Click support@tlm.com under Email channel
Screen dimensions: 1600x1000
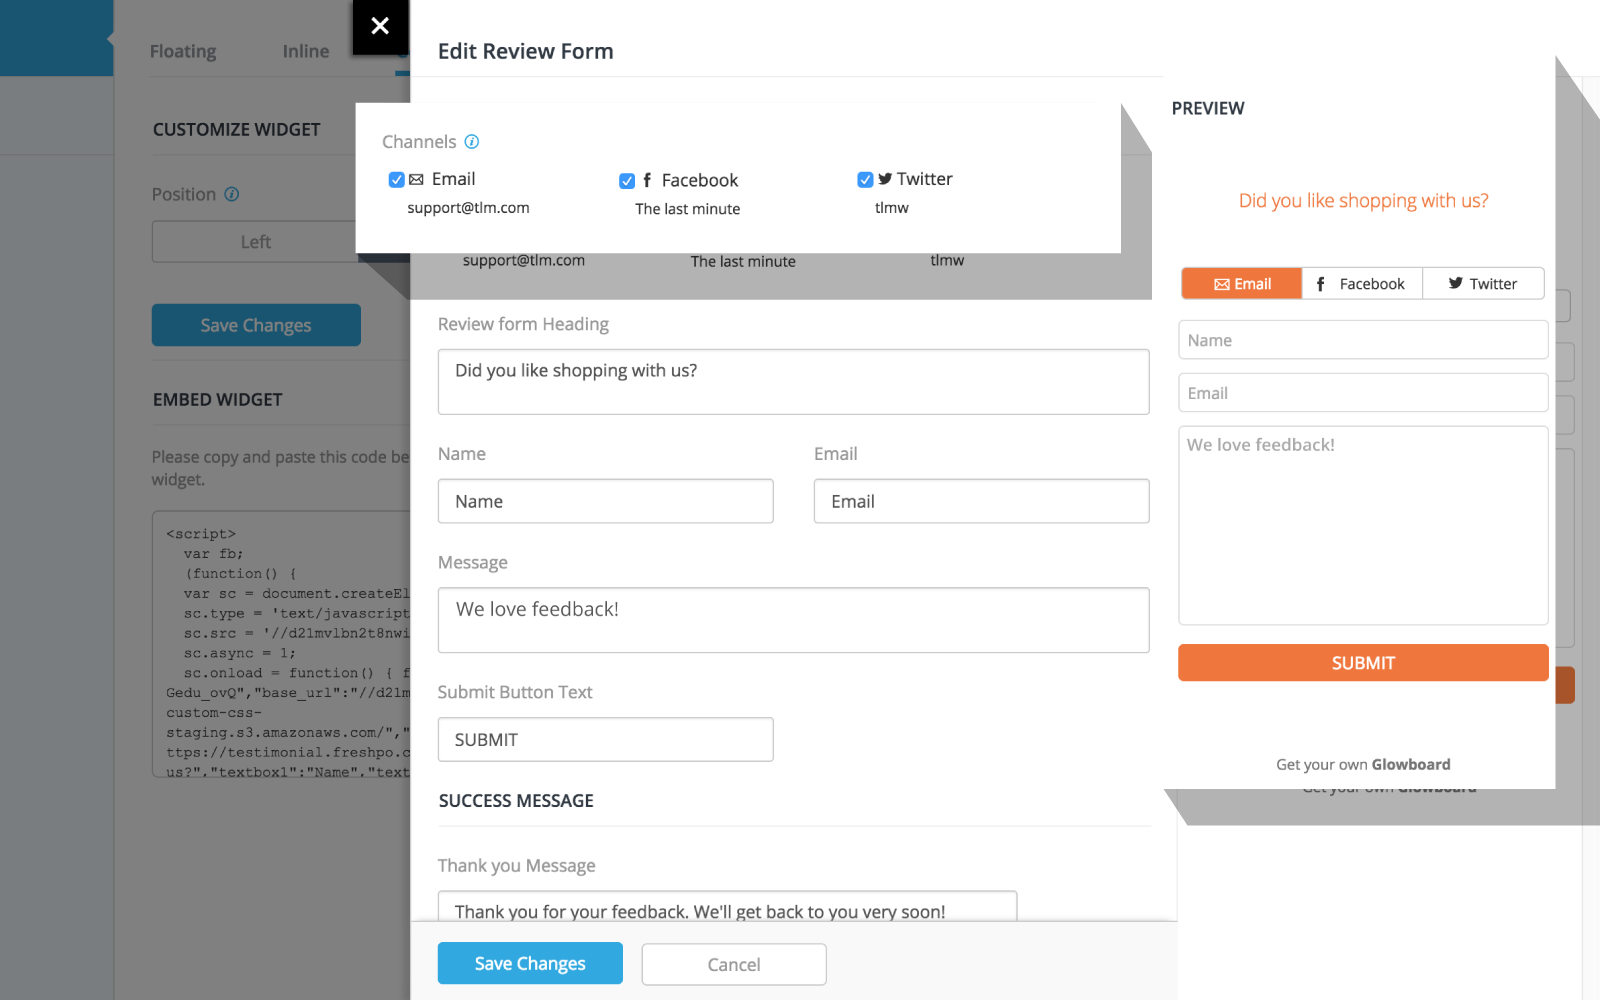coord(468,208)
